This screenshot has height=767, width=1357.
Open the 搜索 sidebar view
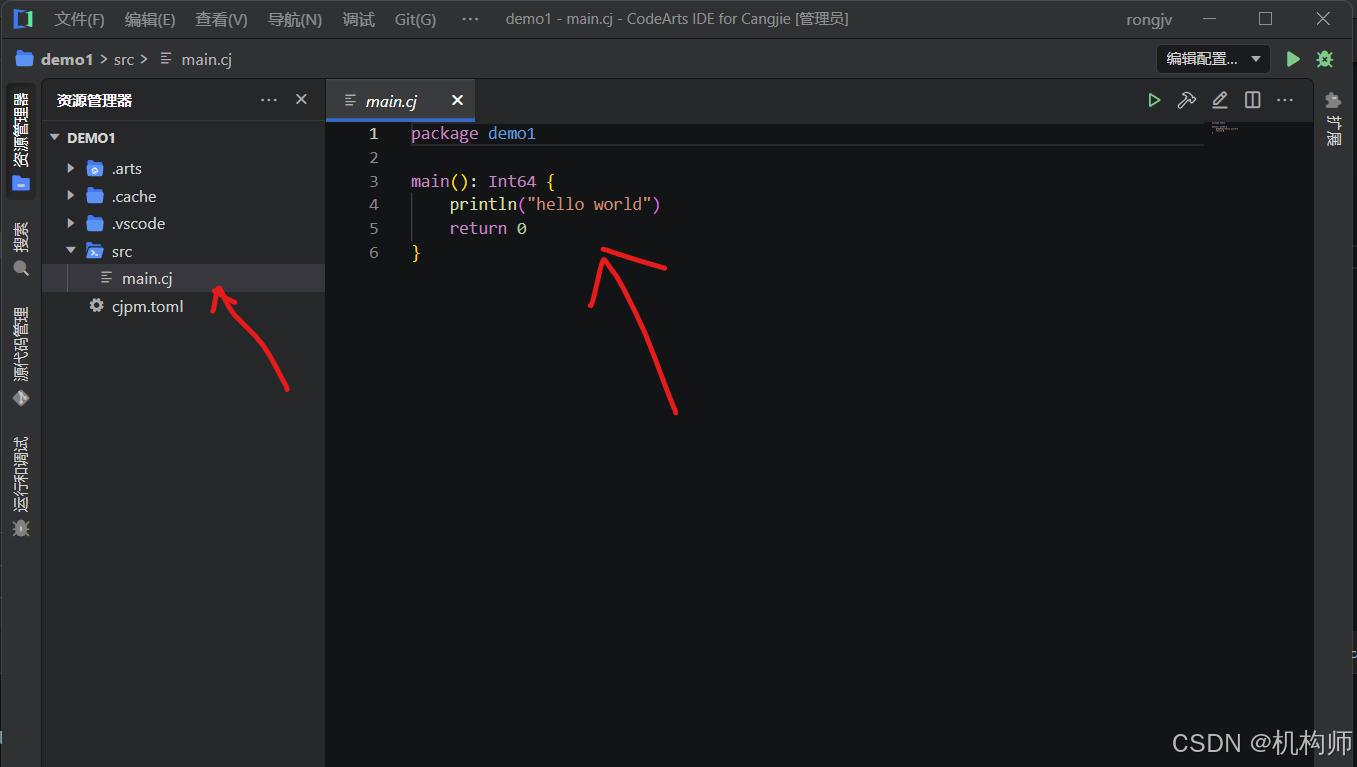pos(21,249)
